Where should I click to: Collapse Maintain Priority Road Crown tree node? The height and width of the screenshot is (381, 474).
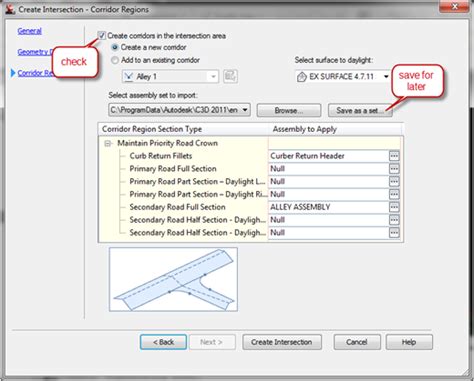[x=108, y=143]
